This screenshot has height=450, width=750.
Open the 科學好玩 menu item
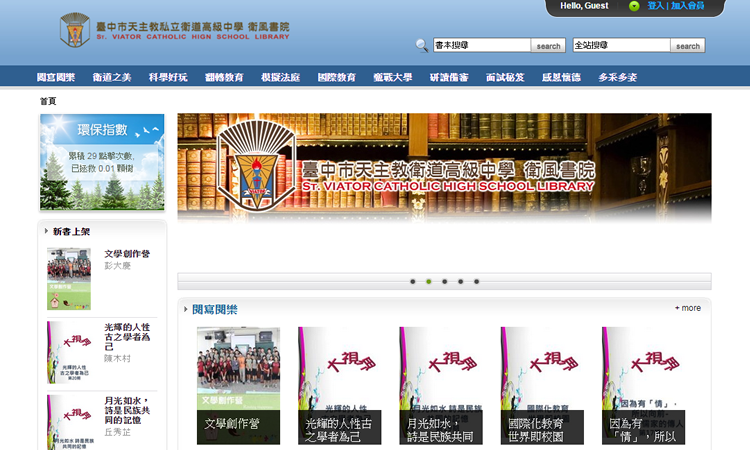(x=168, y=77)
